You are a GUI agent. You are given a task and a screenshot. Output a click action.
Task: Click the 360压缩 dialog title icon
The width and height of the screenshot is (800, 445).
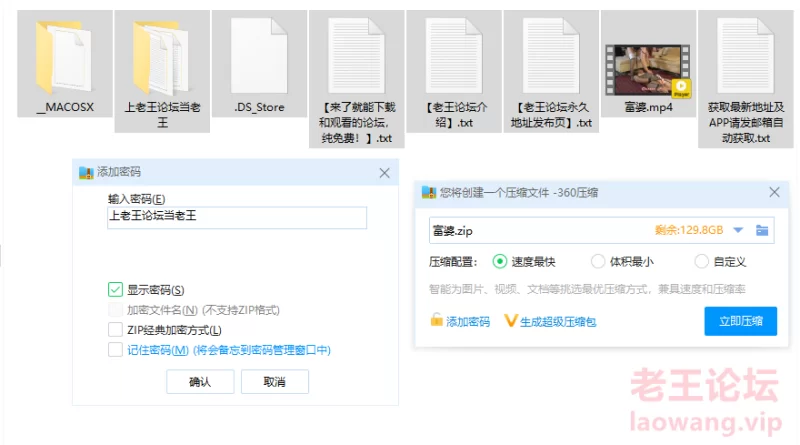[429, 192]
